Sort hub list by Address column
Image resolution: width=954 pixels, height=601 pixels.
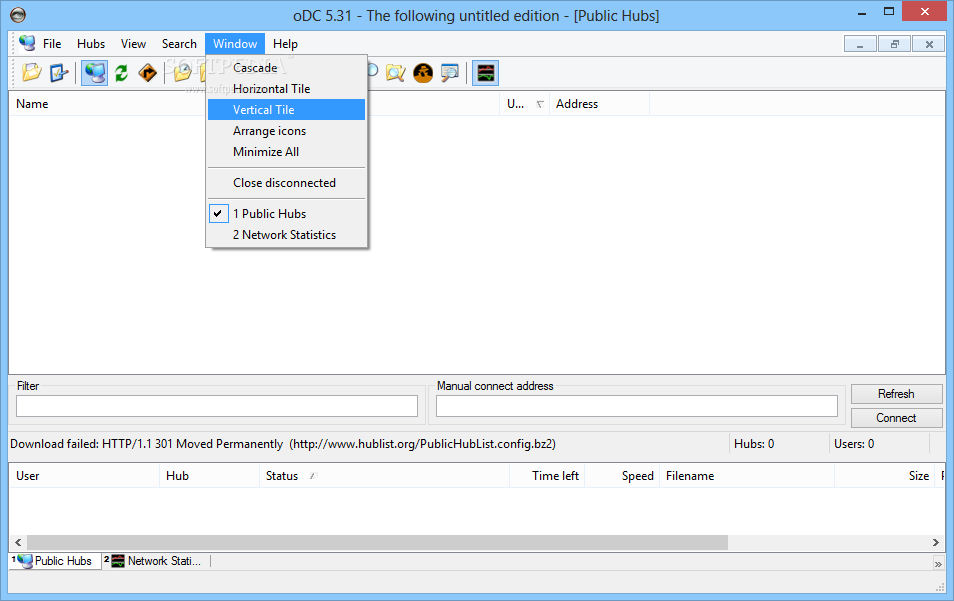click(x=599, y=104)
